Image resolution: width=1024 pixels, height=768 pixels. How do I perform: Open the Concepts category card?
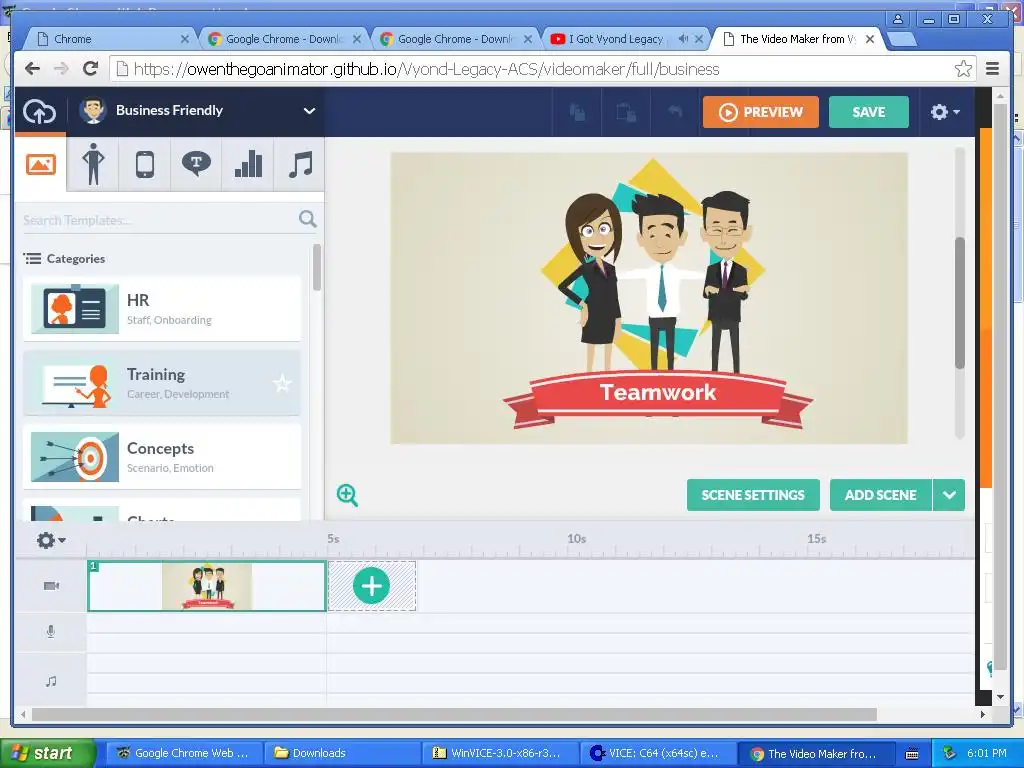pyautogui.click(x=162, y=456)
